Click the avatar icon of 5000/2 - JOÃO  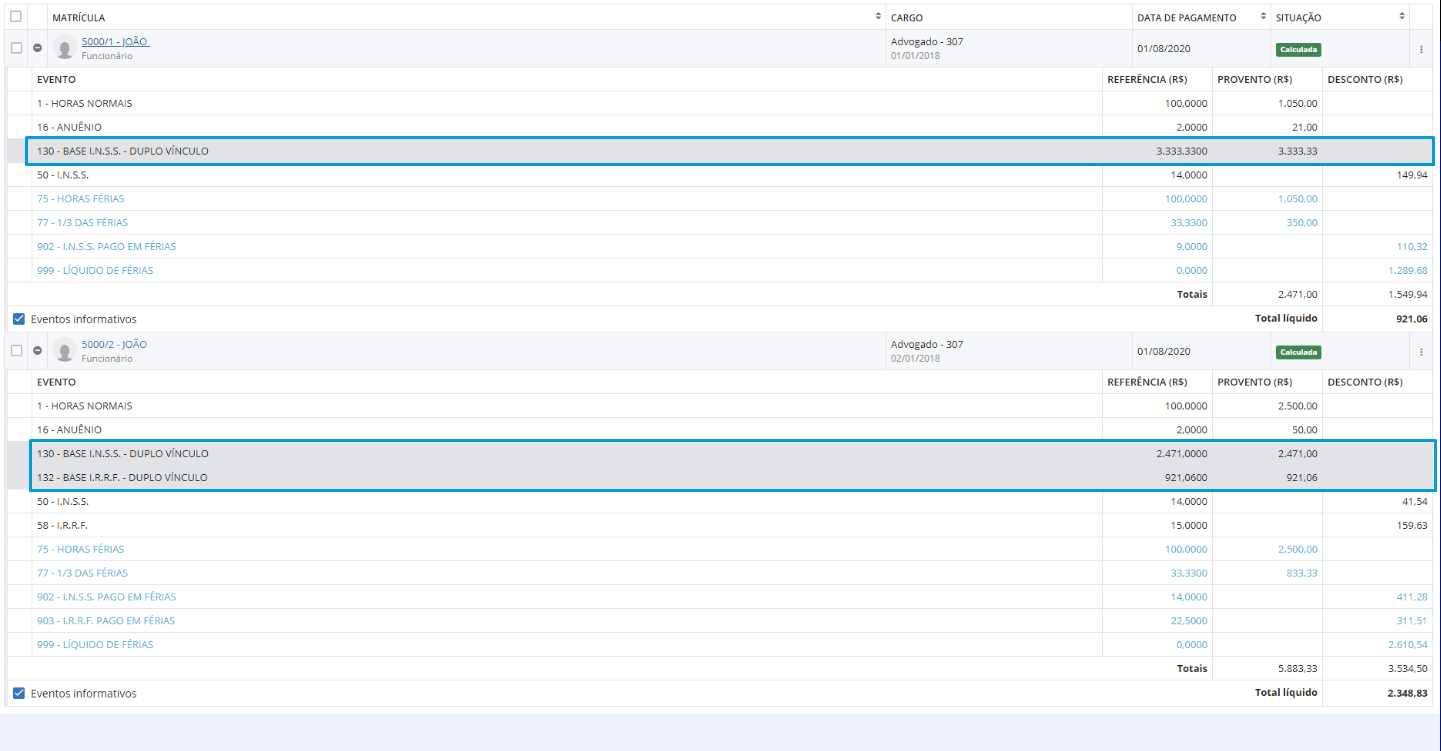pos(65,351)
